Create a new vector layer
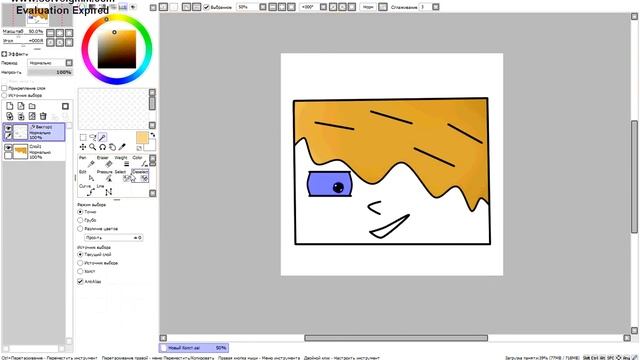The width and height of the screenshot is (640, 360). click(21, 106)
